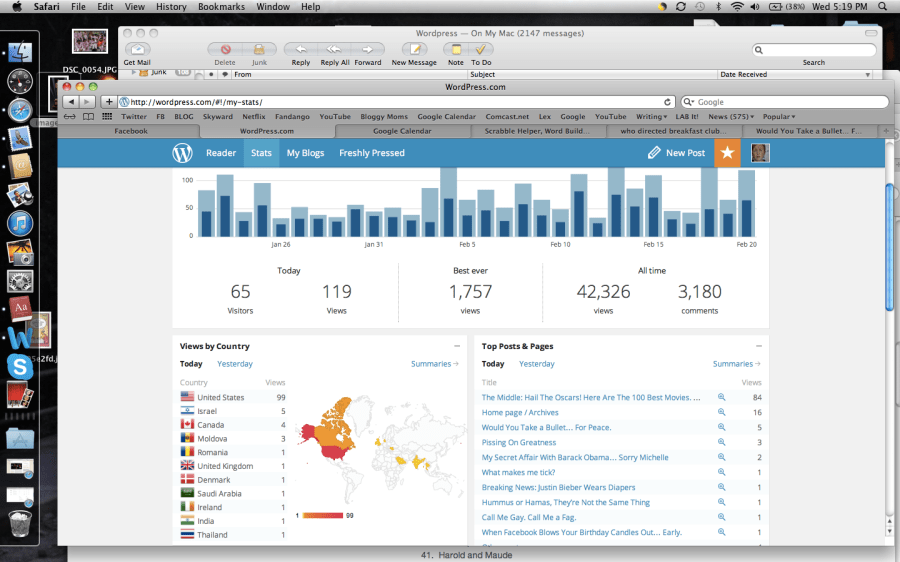Open the Bookmarks menu in the menu bar
Viewport: 900px width, 562px height.
pyautogui.click(x=220, y=7)
